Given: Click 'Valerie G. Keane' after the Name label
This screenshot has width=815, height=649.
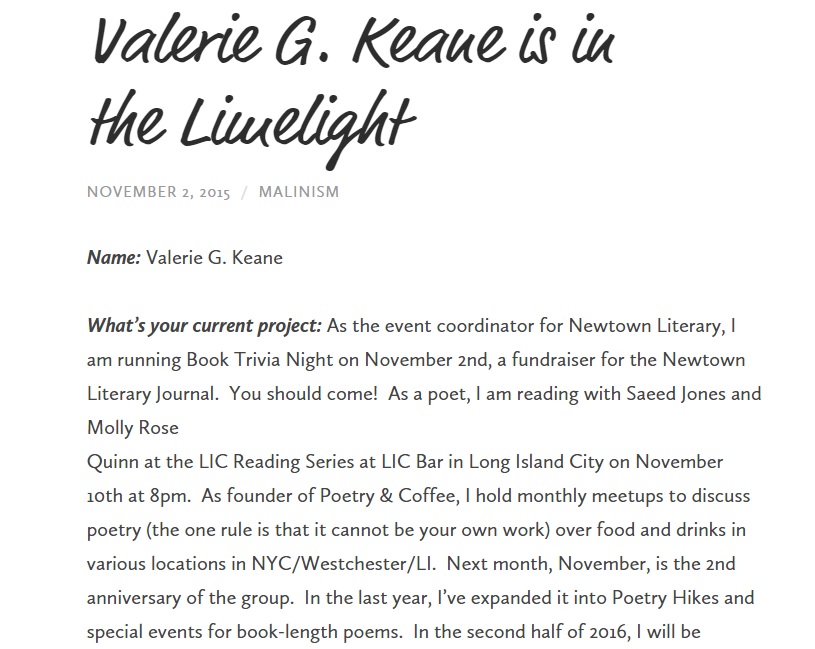Looking at the screenshot, I should point(214,258).
